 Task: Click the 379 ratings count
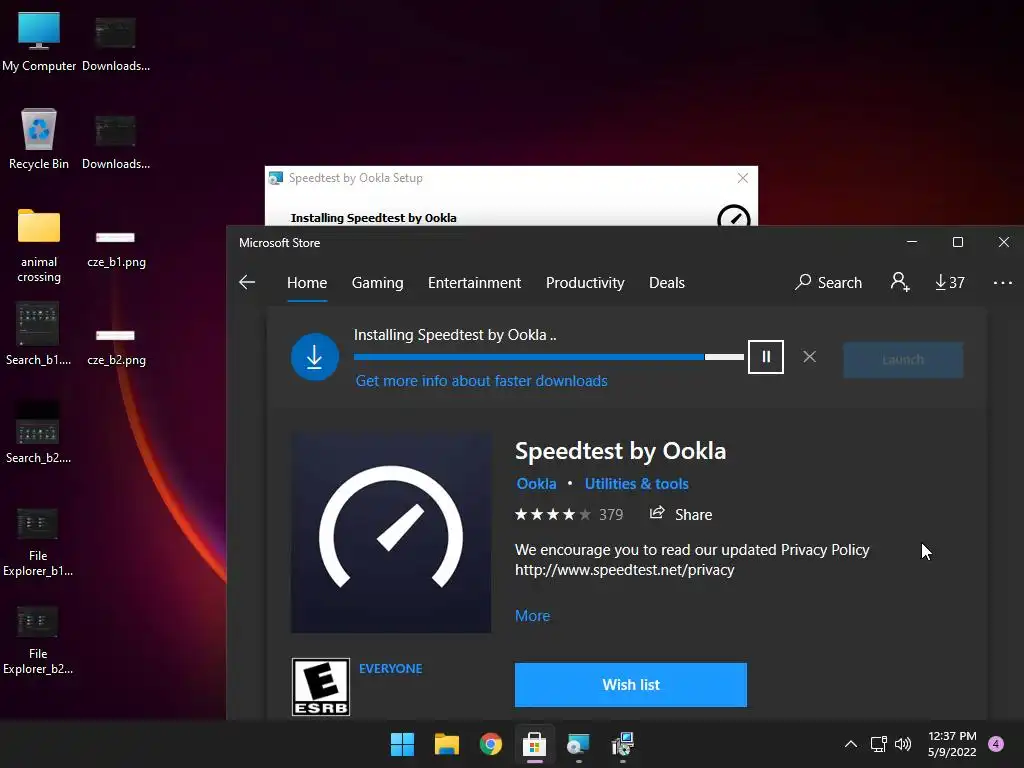611,515
